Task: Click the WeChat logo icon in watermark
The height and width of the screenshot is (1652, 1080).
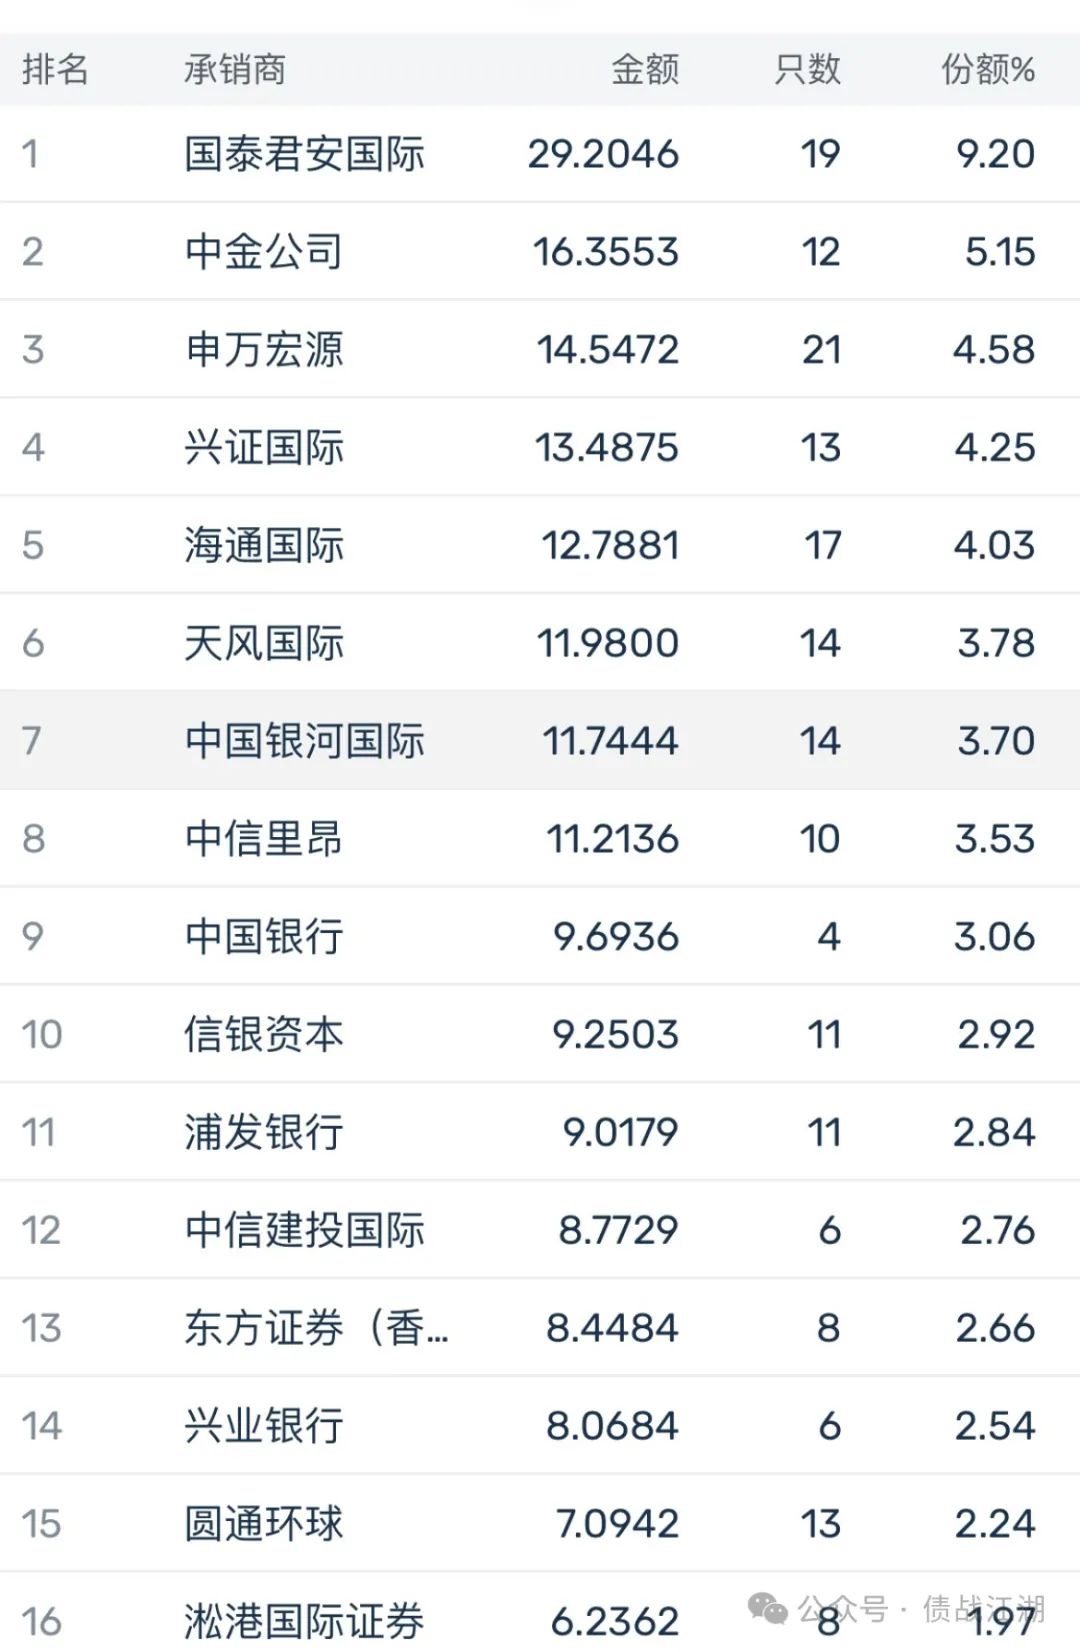Action: coord(769,1609)
